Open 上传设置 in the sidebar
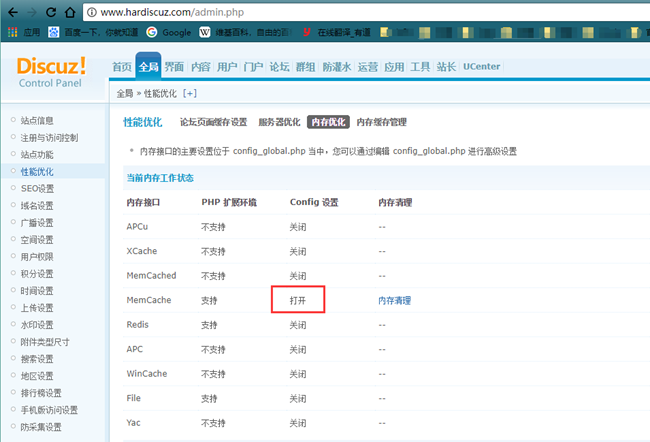This screenshot has width=650, height=442. (37, 308)
